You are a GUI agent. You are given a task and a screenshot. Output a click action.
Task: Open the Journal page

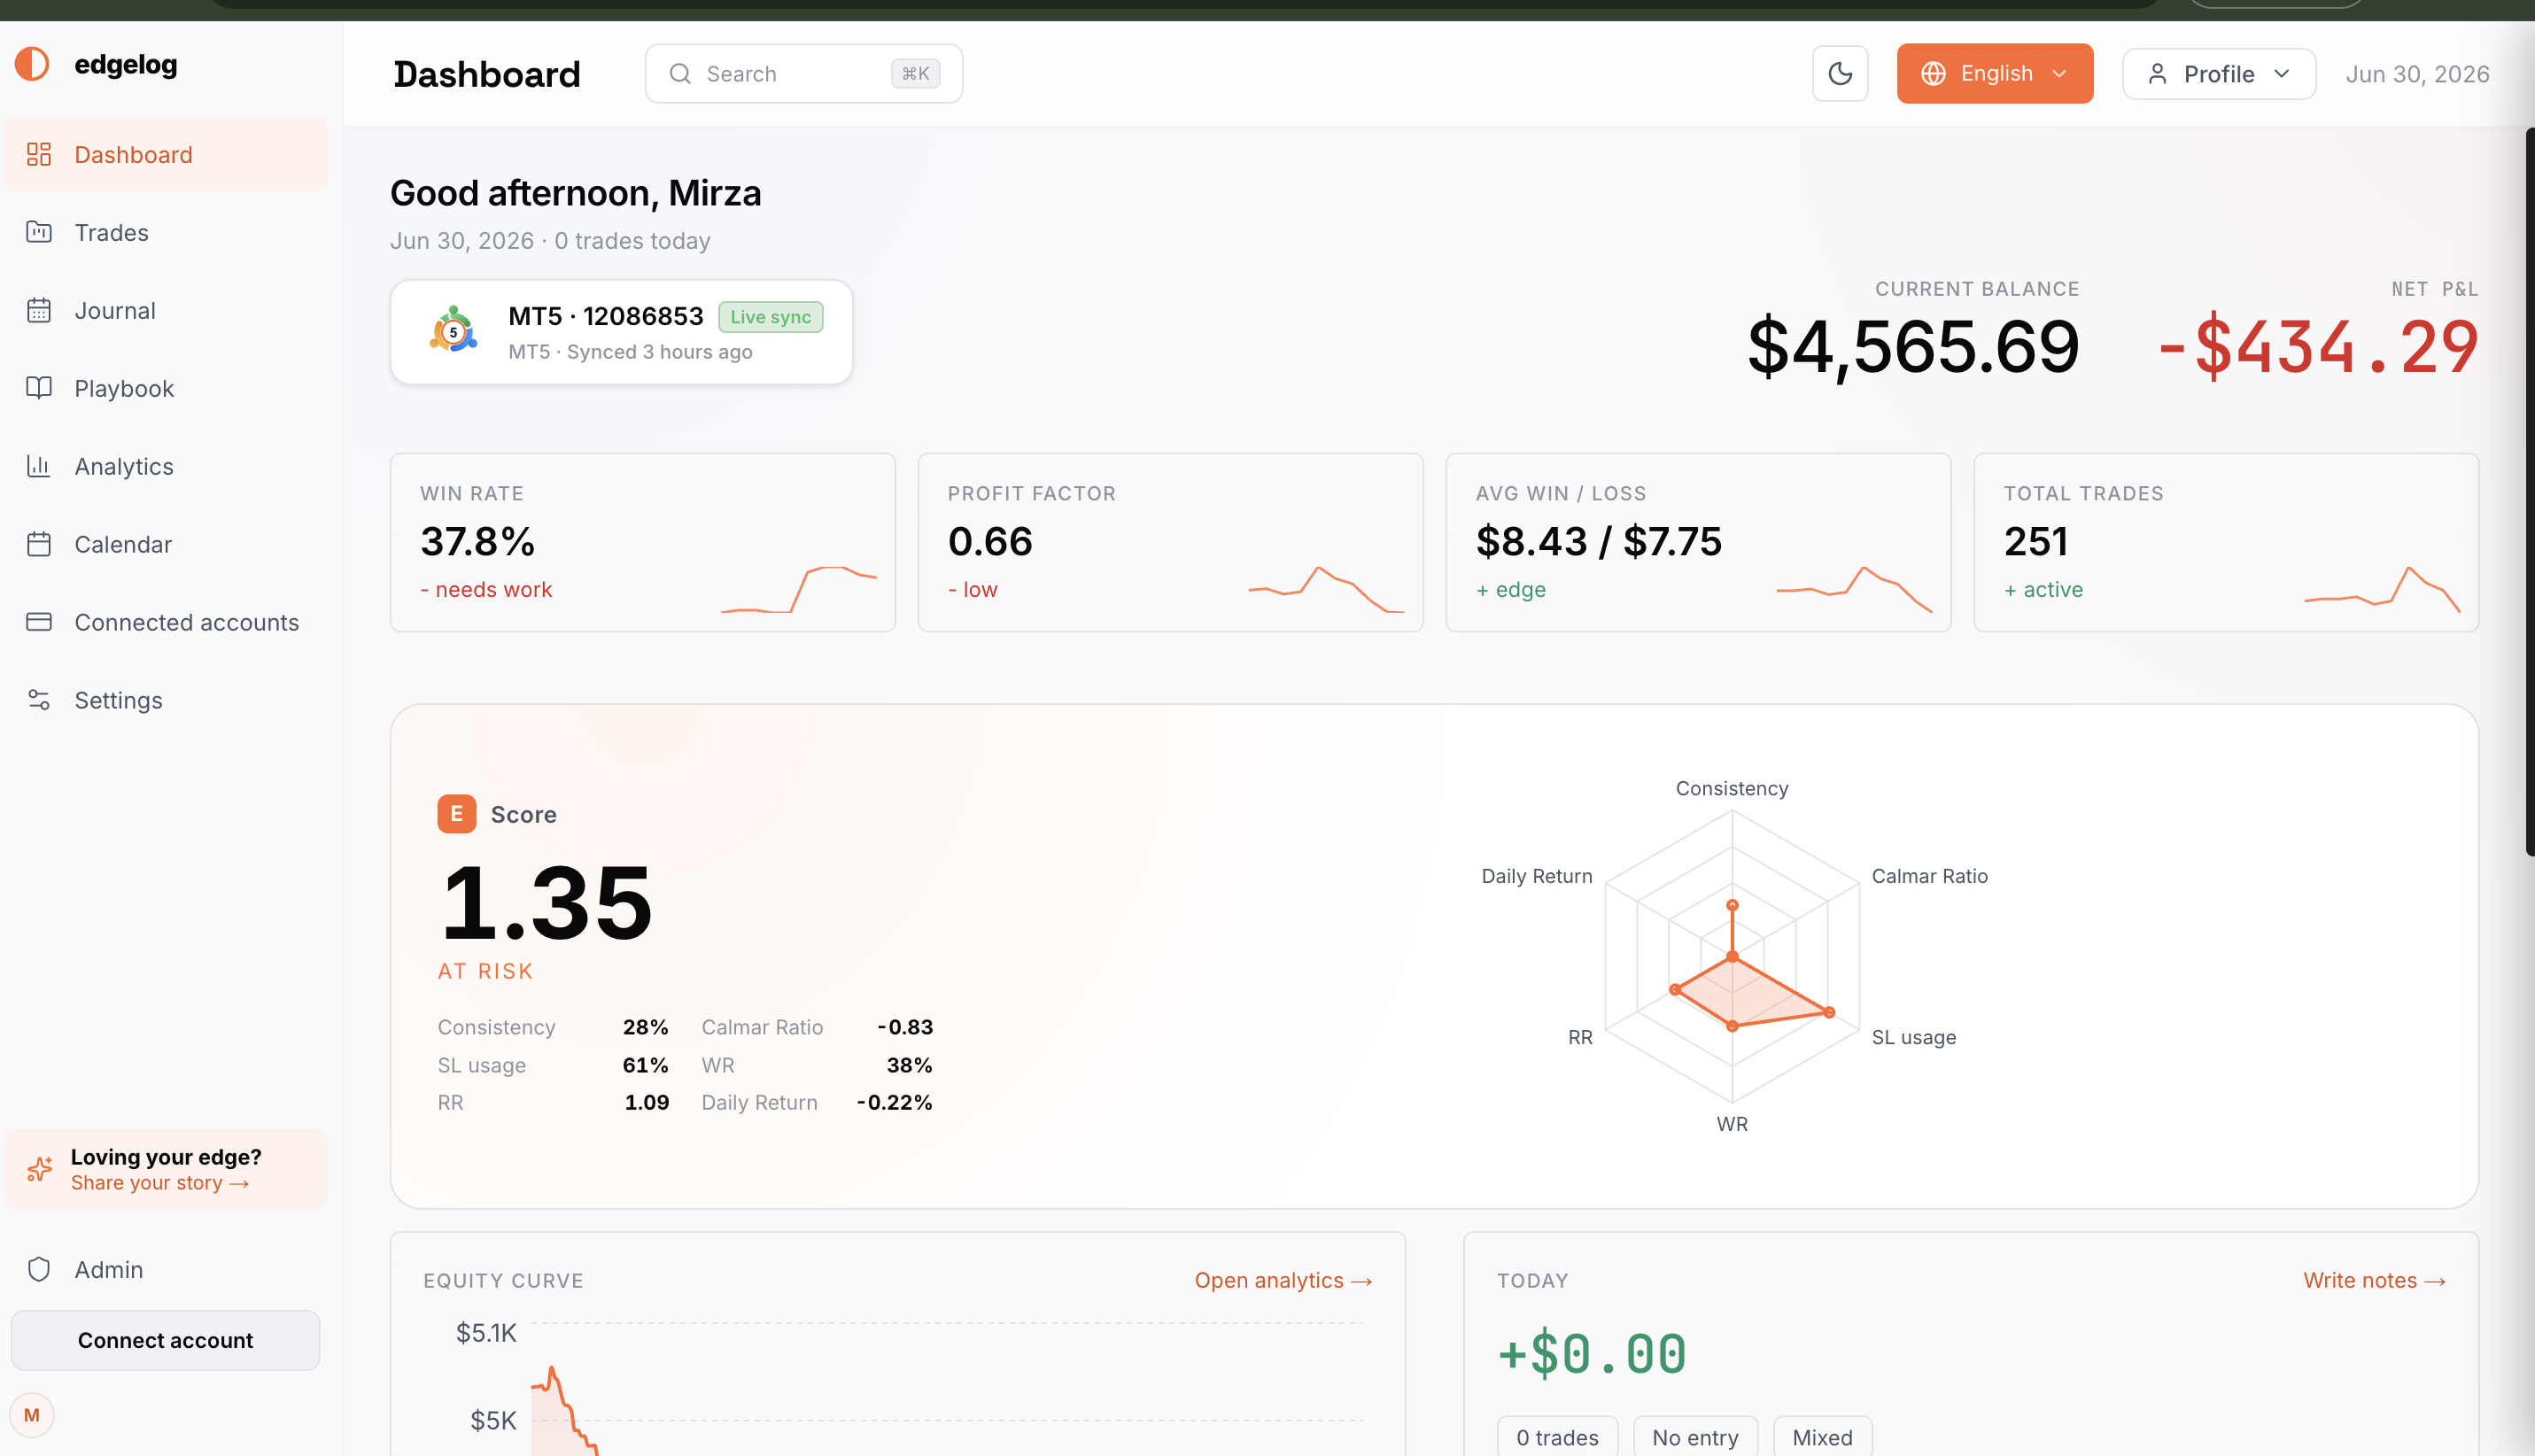click(x=166, y=310)
